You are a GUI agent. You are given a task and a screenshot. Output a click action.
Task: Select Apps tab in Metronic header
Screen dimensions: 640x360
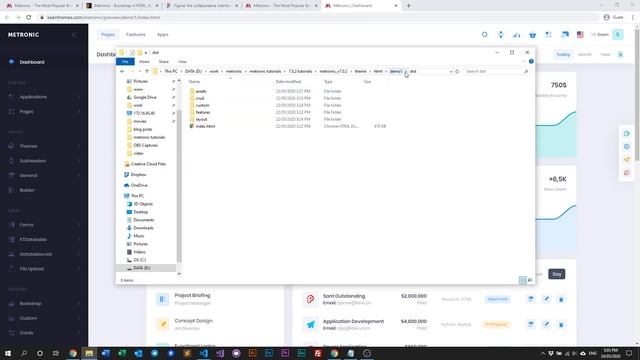point(163,35)
